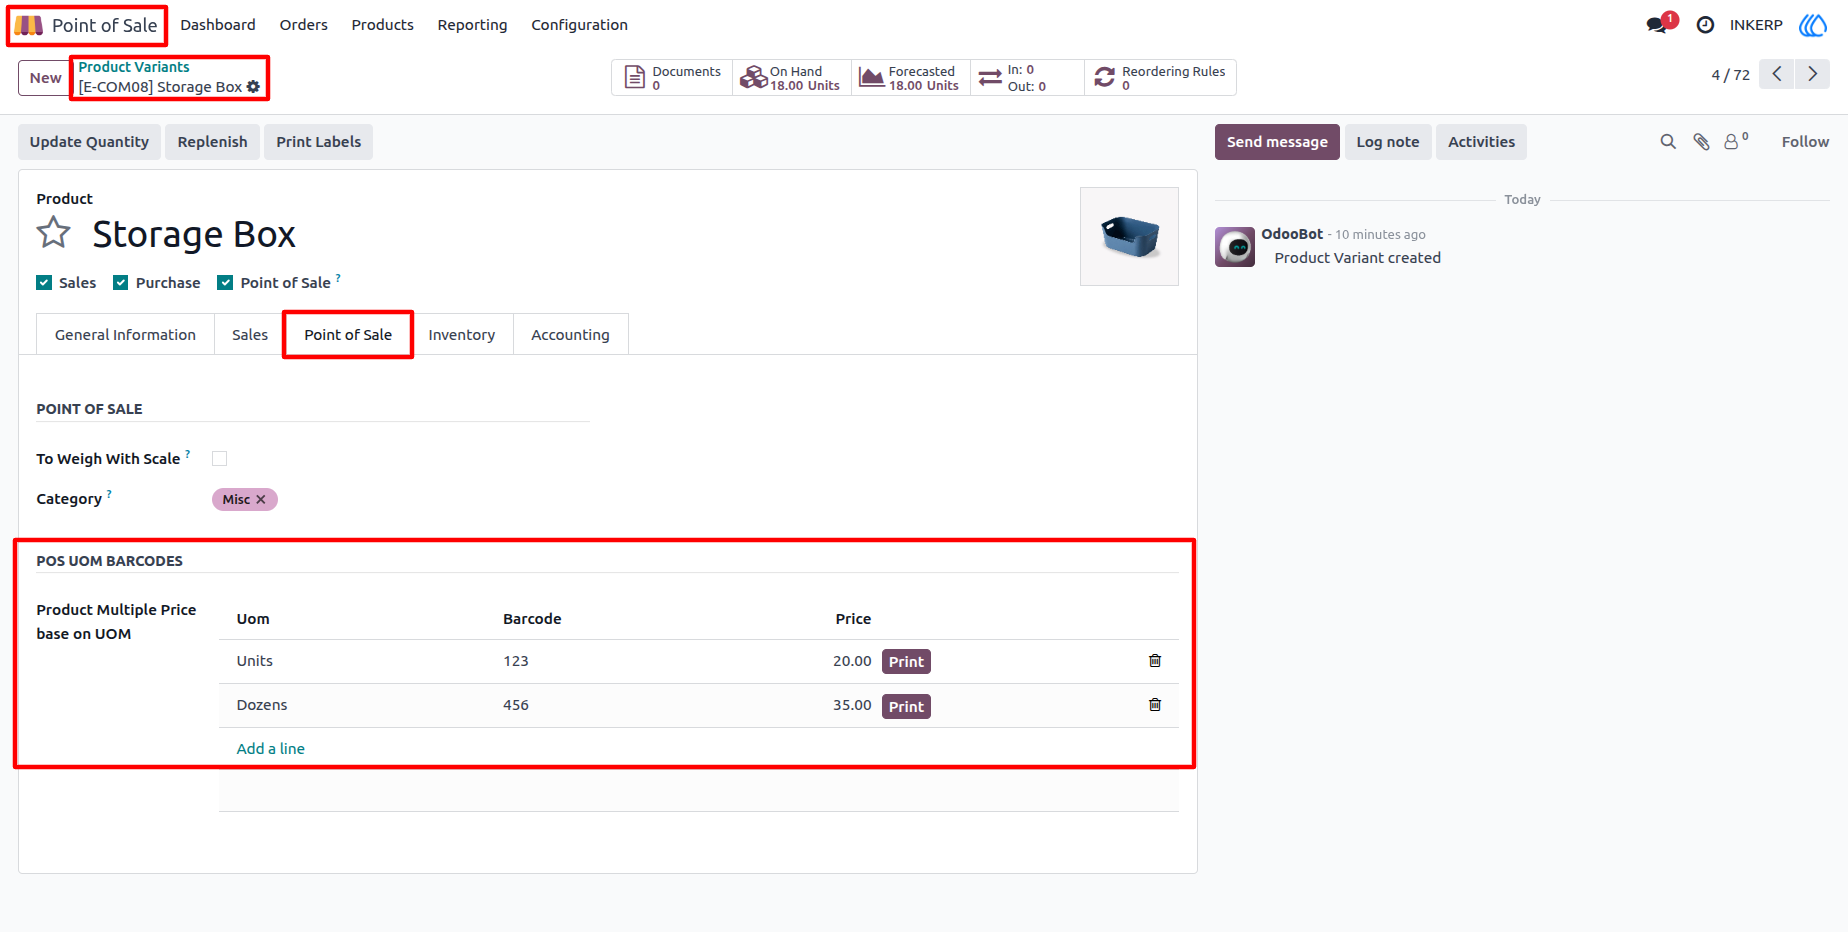
Task: Open the Configuration menu
Action: (579, 25)
